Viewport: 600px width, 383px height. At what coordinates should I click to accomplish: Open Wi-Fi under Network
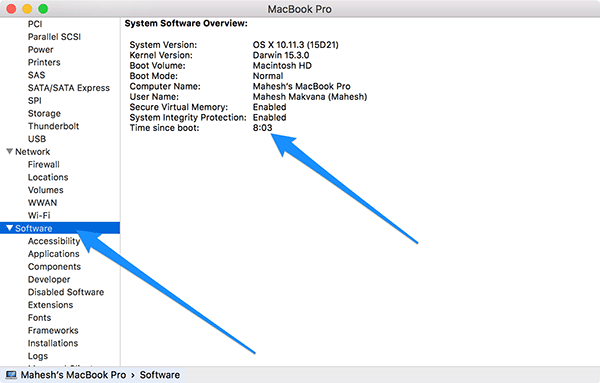click(39, 215)
